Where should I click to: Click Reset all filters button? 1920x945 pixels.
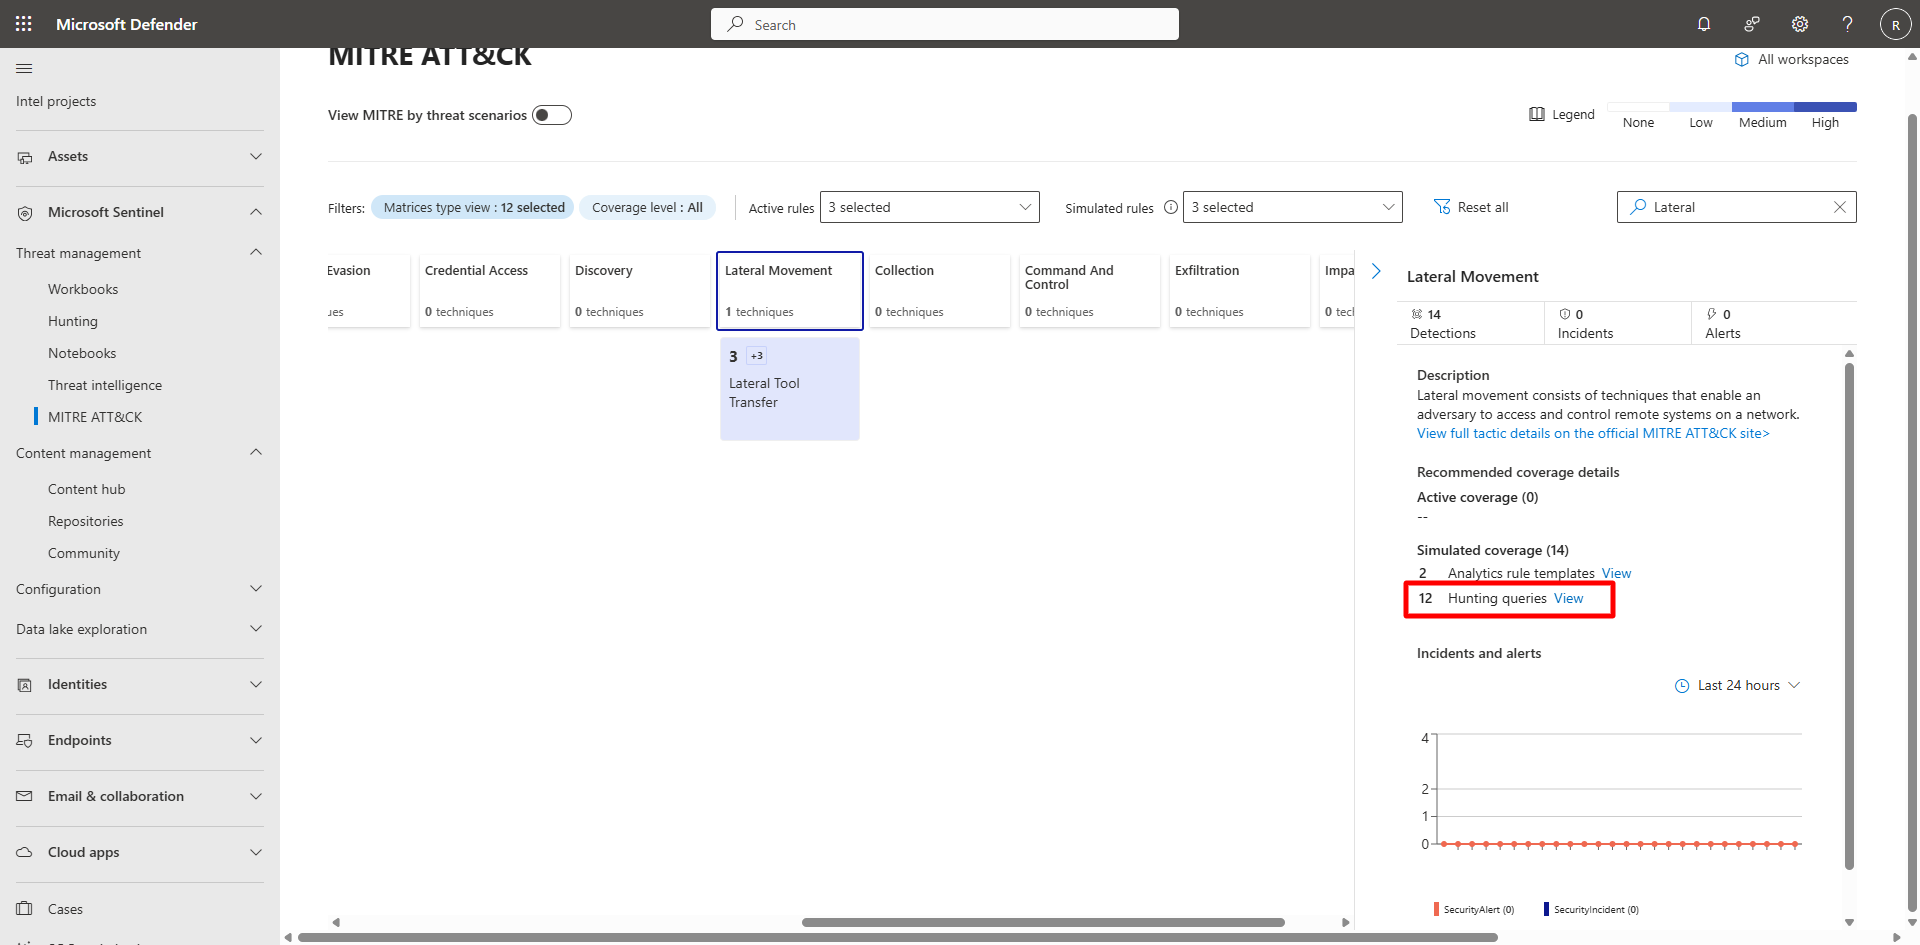[x=1471, y=207]
